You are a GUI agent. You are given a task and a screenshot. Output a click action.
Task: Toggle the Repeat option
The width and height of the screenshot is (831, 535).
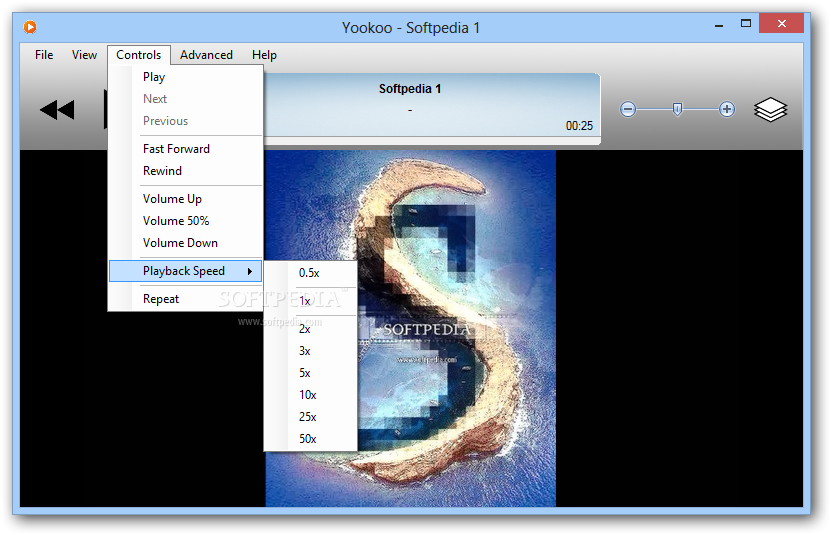[x=185, y=299]
